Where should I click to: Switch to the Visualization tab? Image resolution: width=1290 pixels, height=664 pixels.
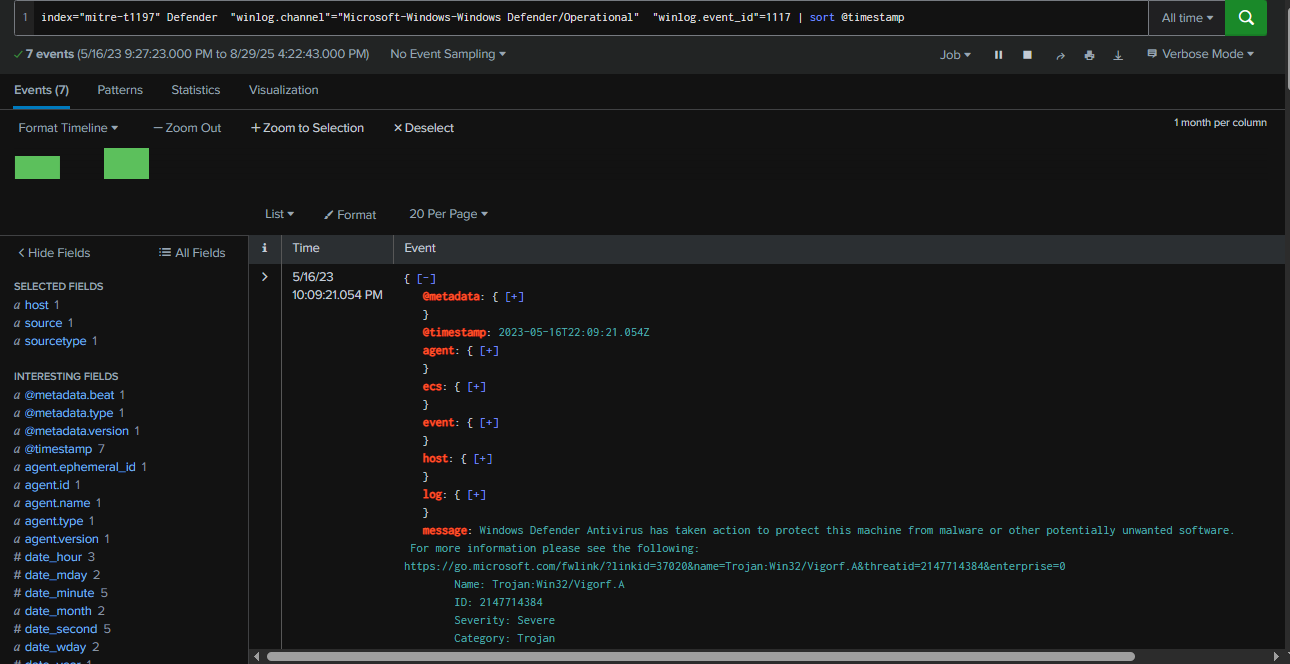283,90
